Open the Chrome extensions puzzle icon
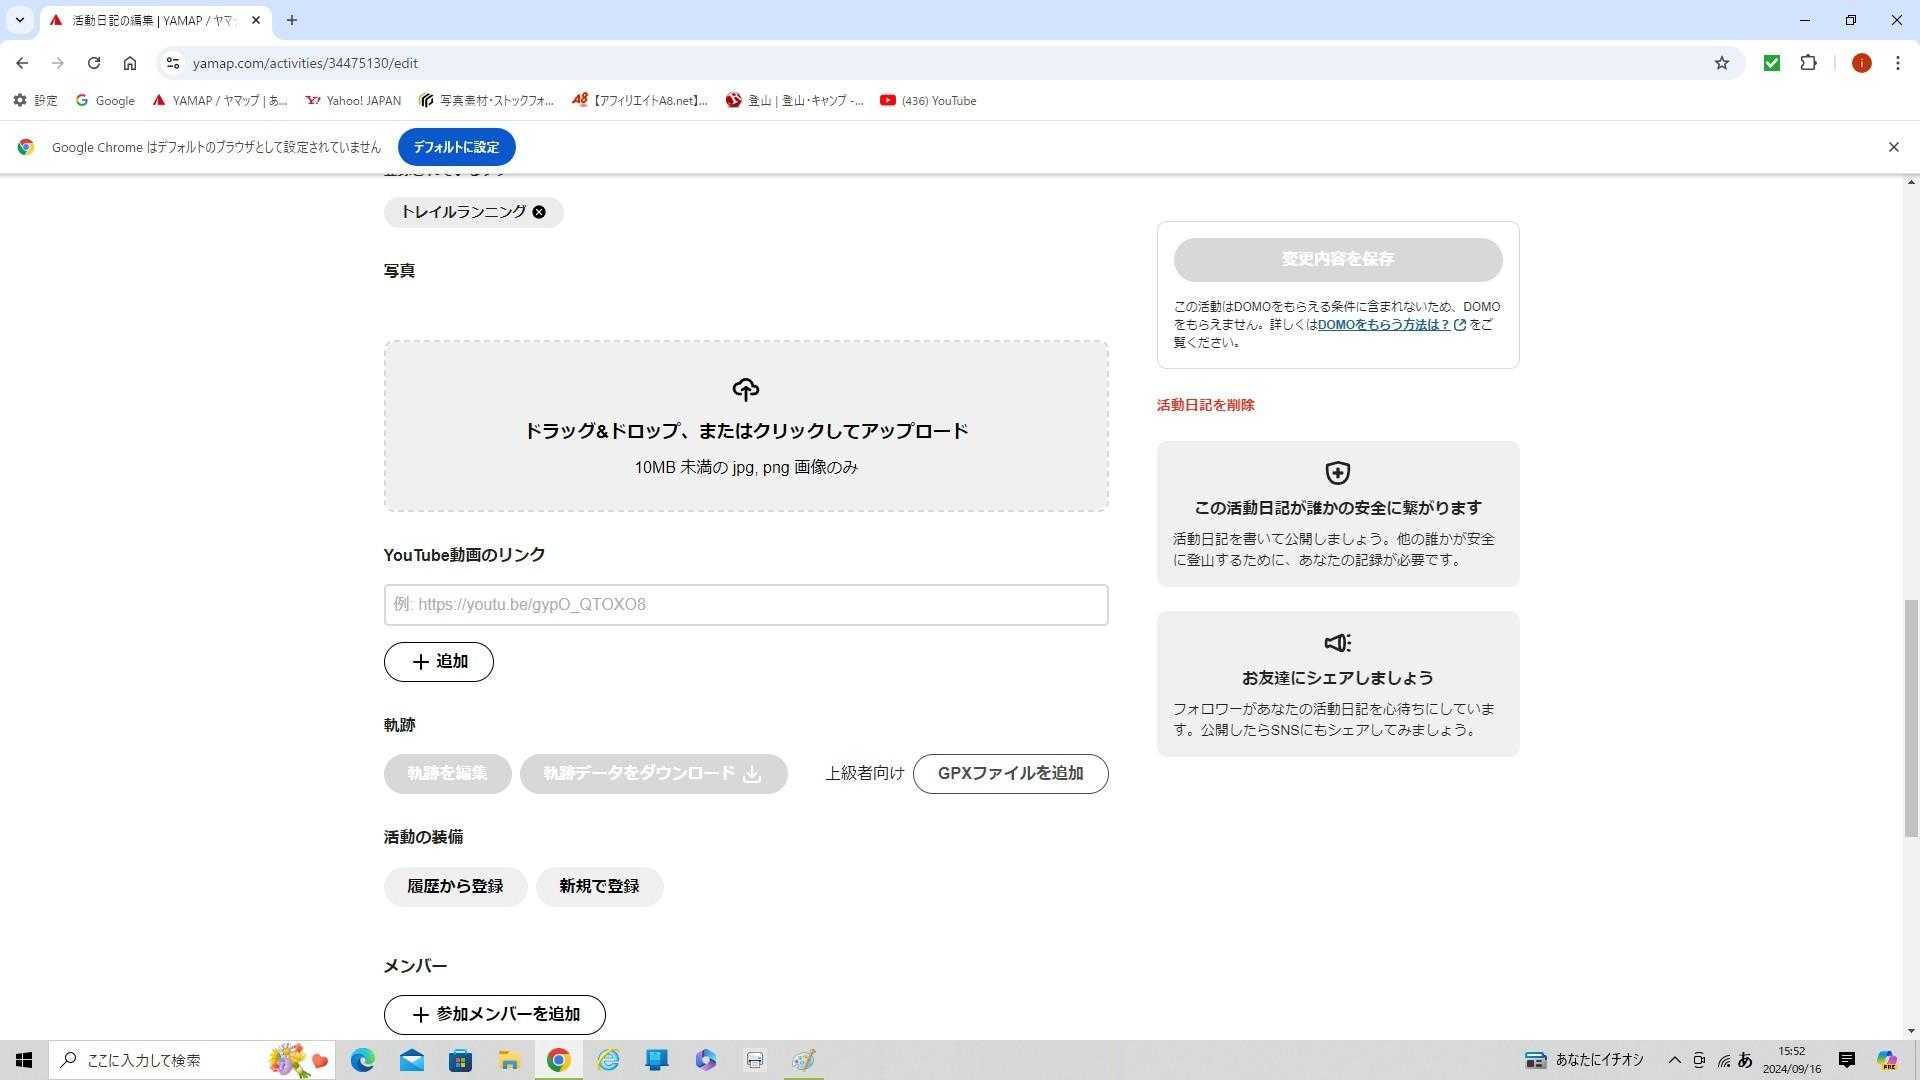 1808,63
